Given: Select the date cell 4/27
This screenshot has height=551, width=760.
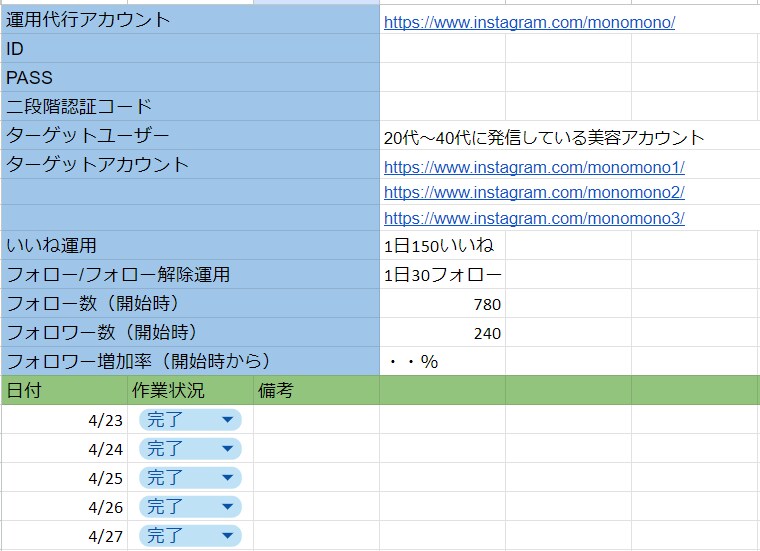Looking at the screenshot, I should click(x=64, y=536).
